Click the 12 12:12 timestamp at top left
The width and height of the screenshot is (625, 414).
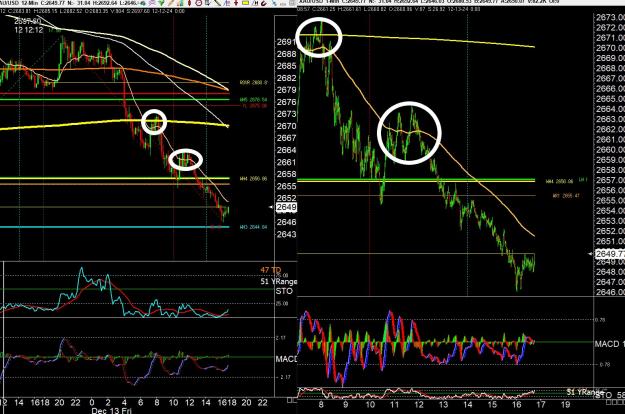pos(29,30)
